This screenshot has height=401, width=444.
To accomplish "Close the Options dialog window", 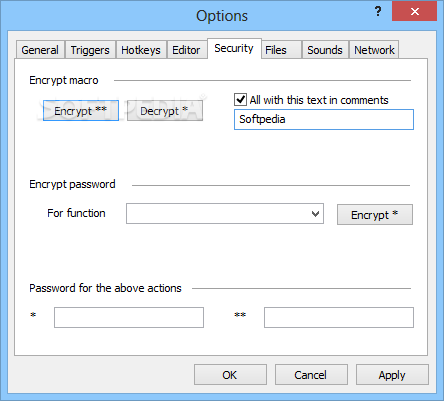I will [x=414, y=11].
